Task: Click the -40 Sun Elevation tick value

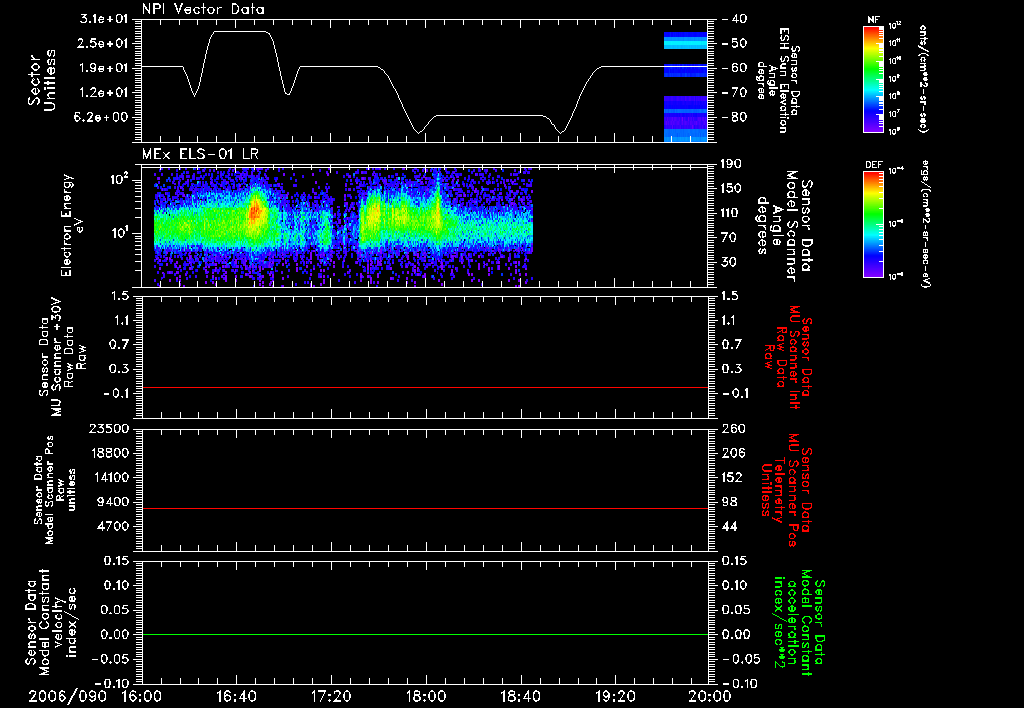Action: [x=735, y=19]
